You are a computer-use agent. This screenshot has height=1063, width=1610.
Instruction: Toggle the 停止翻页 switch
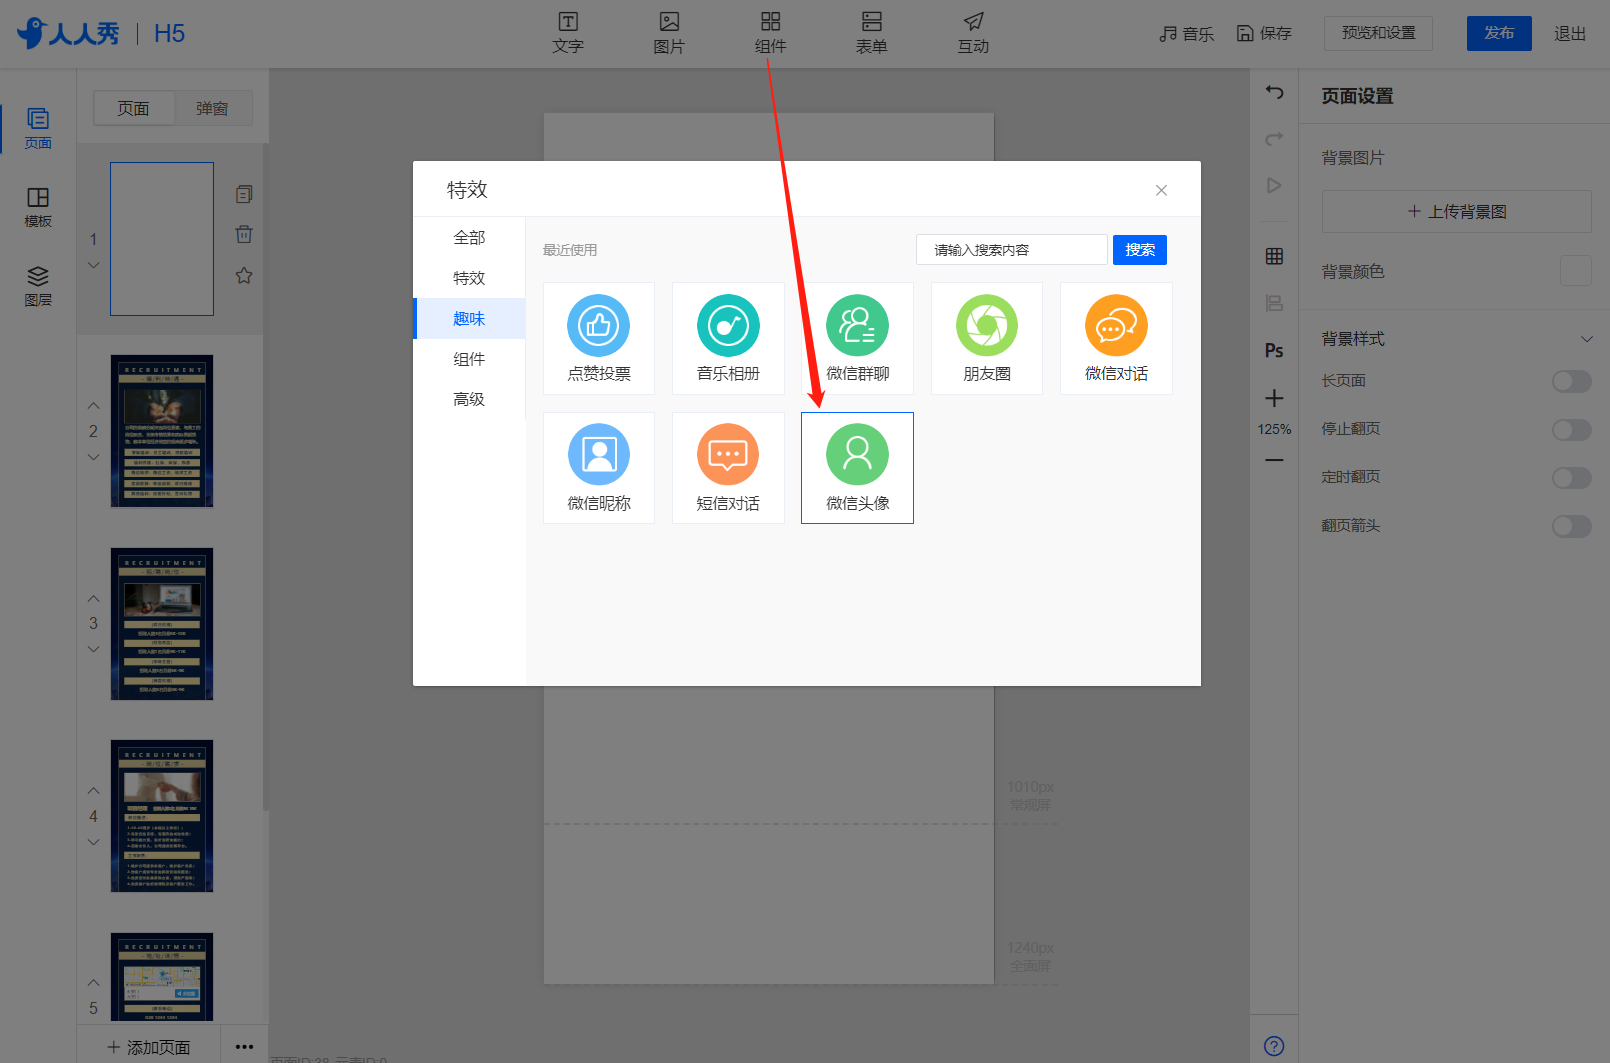point(1571,429)
